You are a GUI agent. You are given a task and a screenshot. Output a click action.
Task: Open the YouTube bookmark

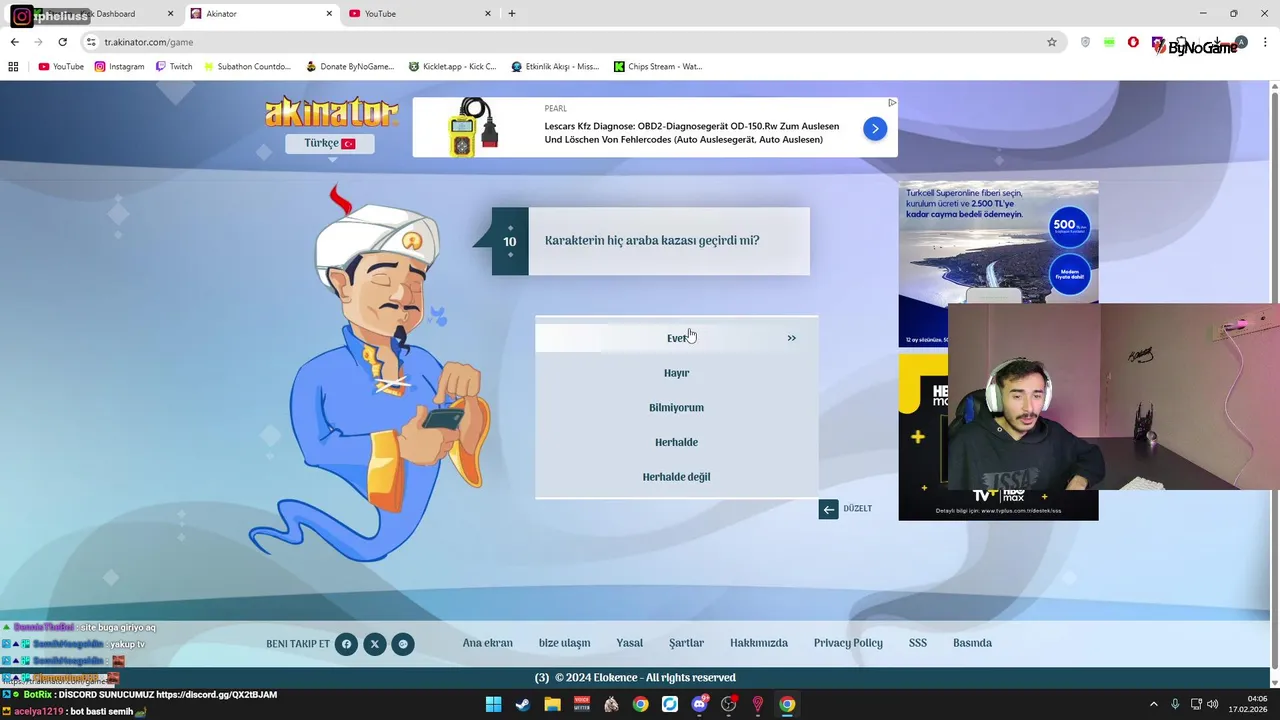[x=61, y=67]
